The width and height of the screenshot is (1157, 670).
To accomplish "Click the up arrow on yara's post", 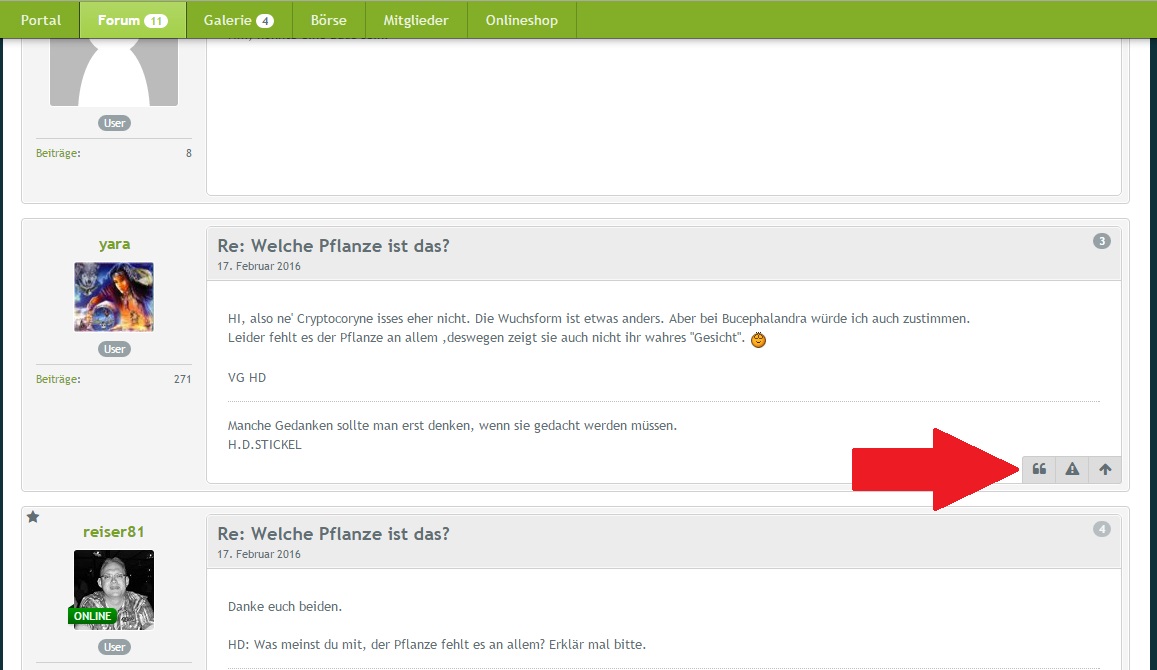I will tap(1105, 469).
